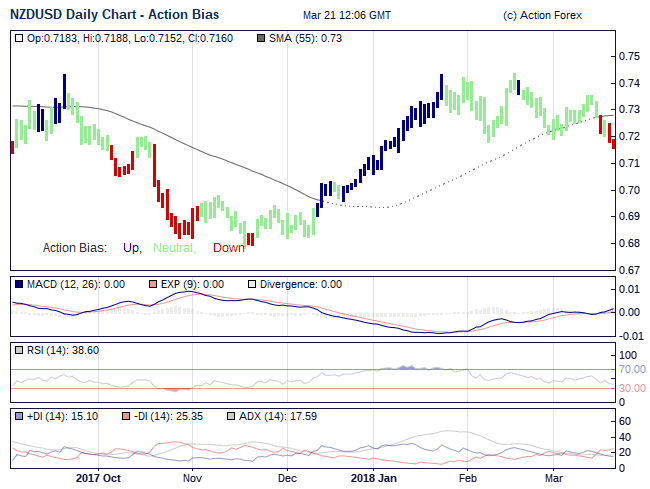
Task: Click the RSI 30.00 oversold level label
Action: [632, 388]
